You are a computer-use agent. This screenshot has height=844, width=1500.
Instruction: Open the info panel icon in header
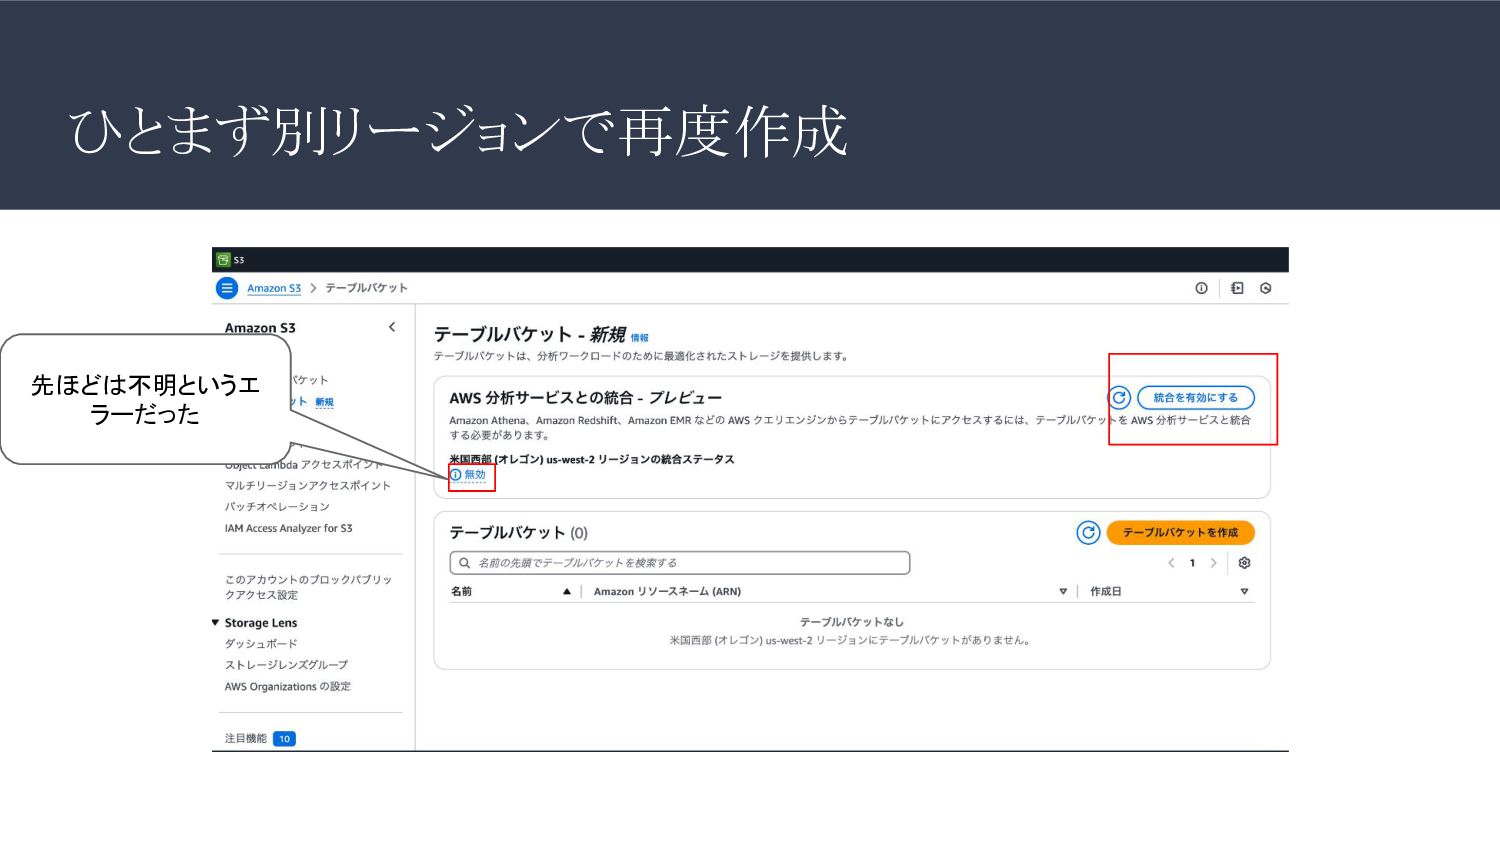point(1201,288)
